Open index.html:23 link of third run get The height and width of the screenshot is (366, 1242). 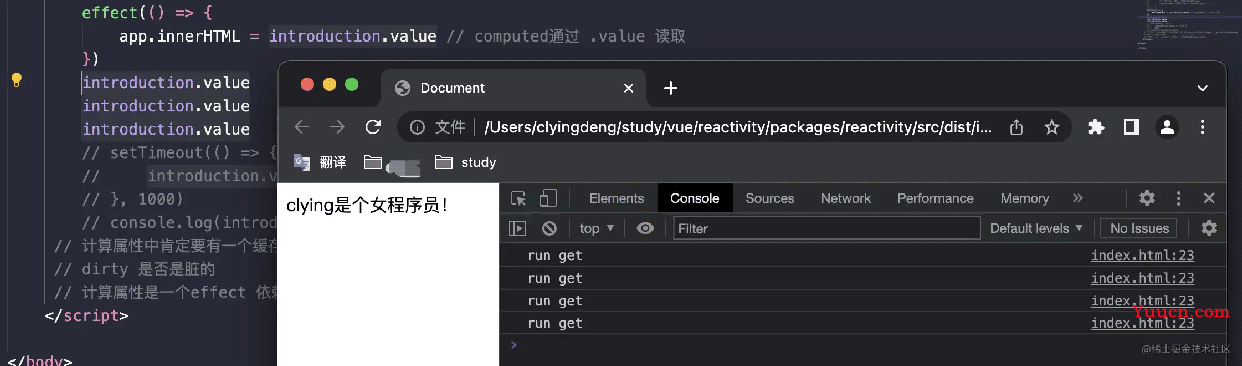pos(1142,300)
